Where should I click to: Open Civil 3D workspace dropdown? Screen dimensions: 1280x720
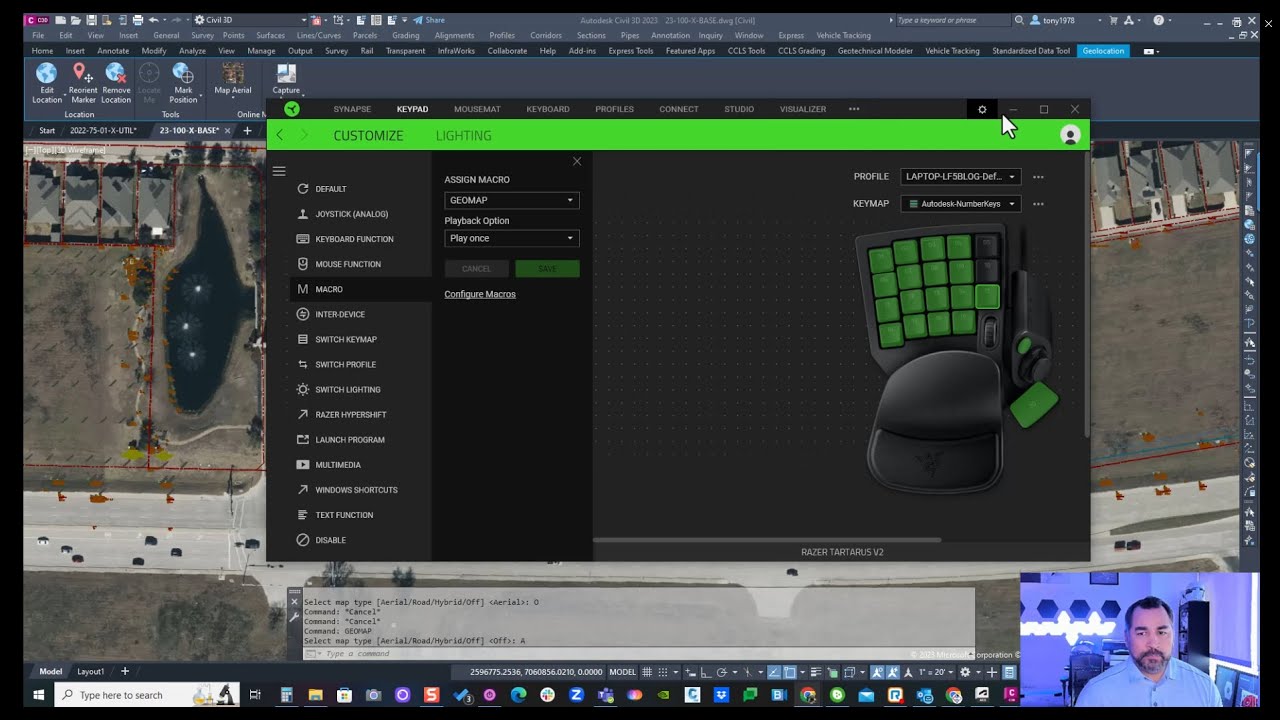point(251,20)
